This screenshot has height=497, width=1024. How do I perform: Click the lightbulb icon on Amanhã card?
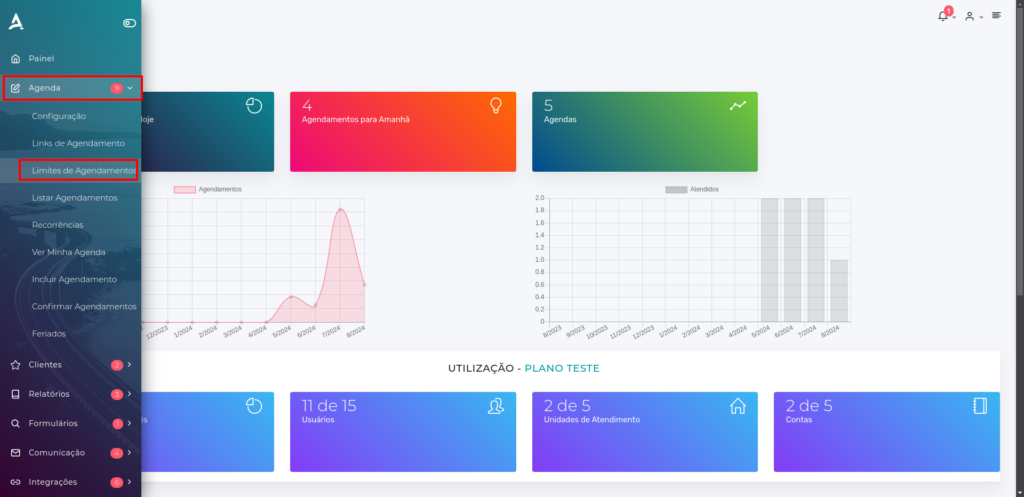(x=496, y=105)
